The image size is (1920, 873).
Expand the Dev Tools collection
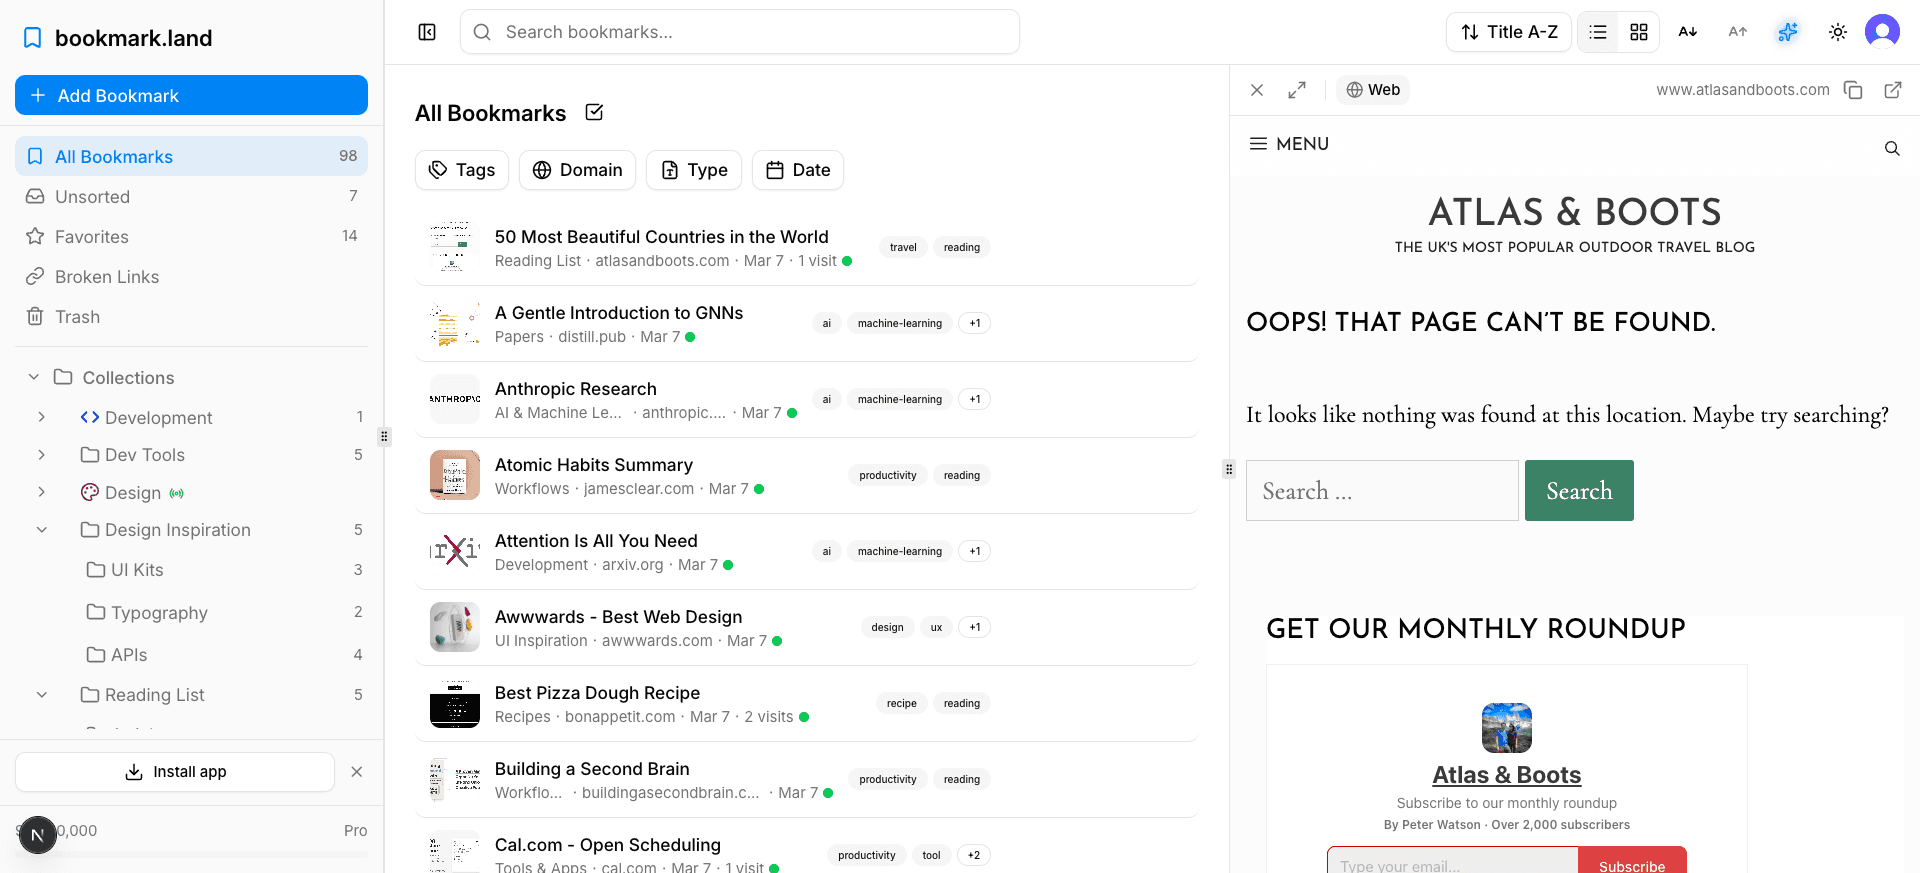tap(41, 454)
